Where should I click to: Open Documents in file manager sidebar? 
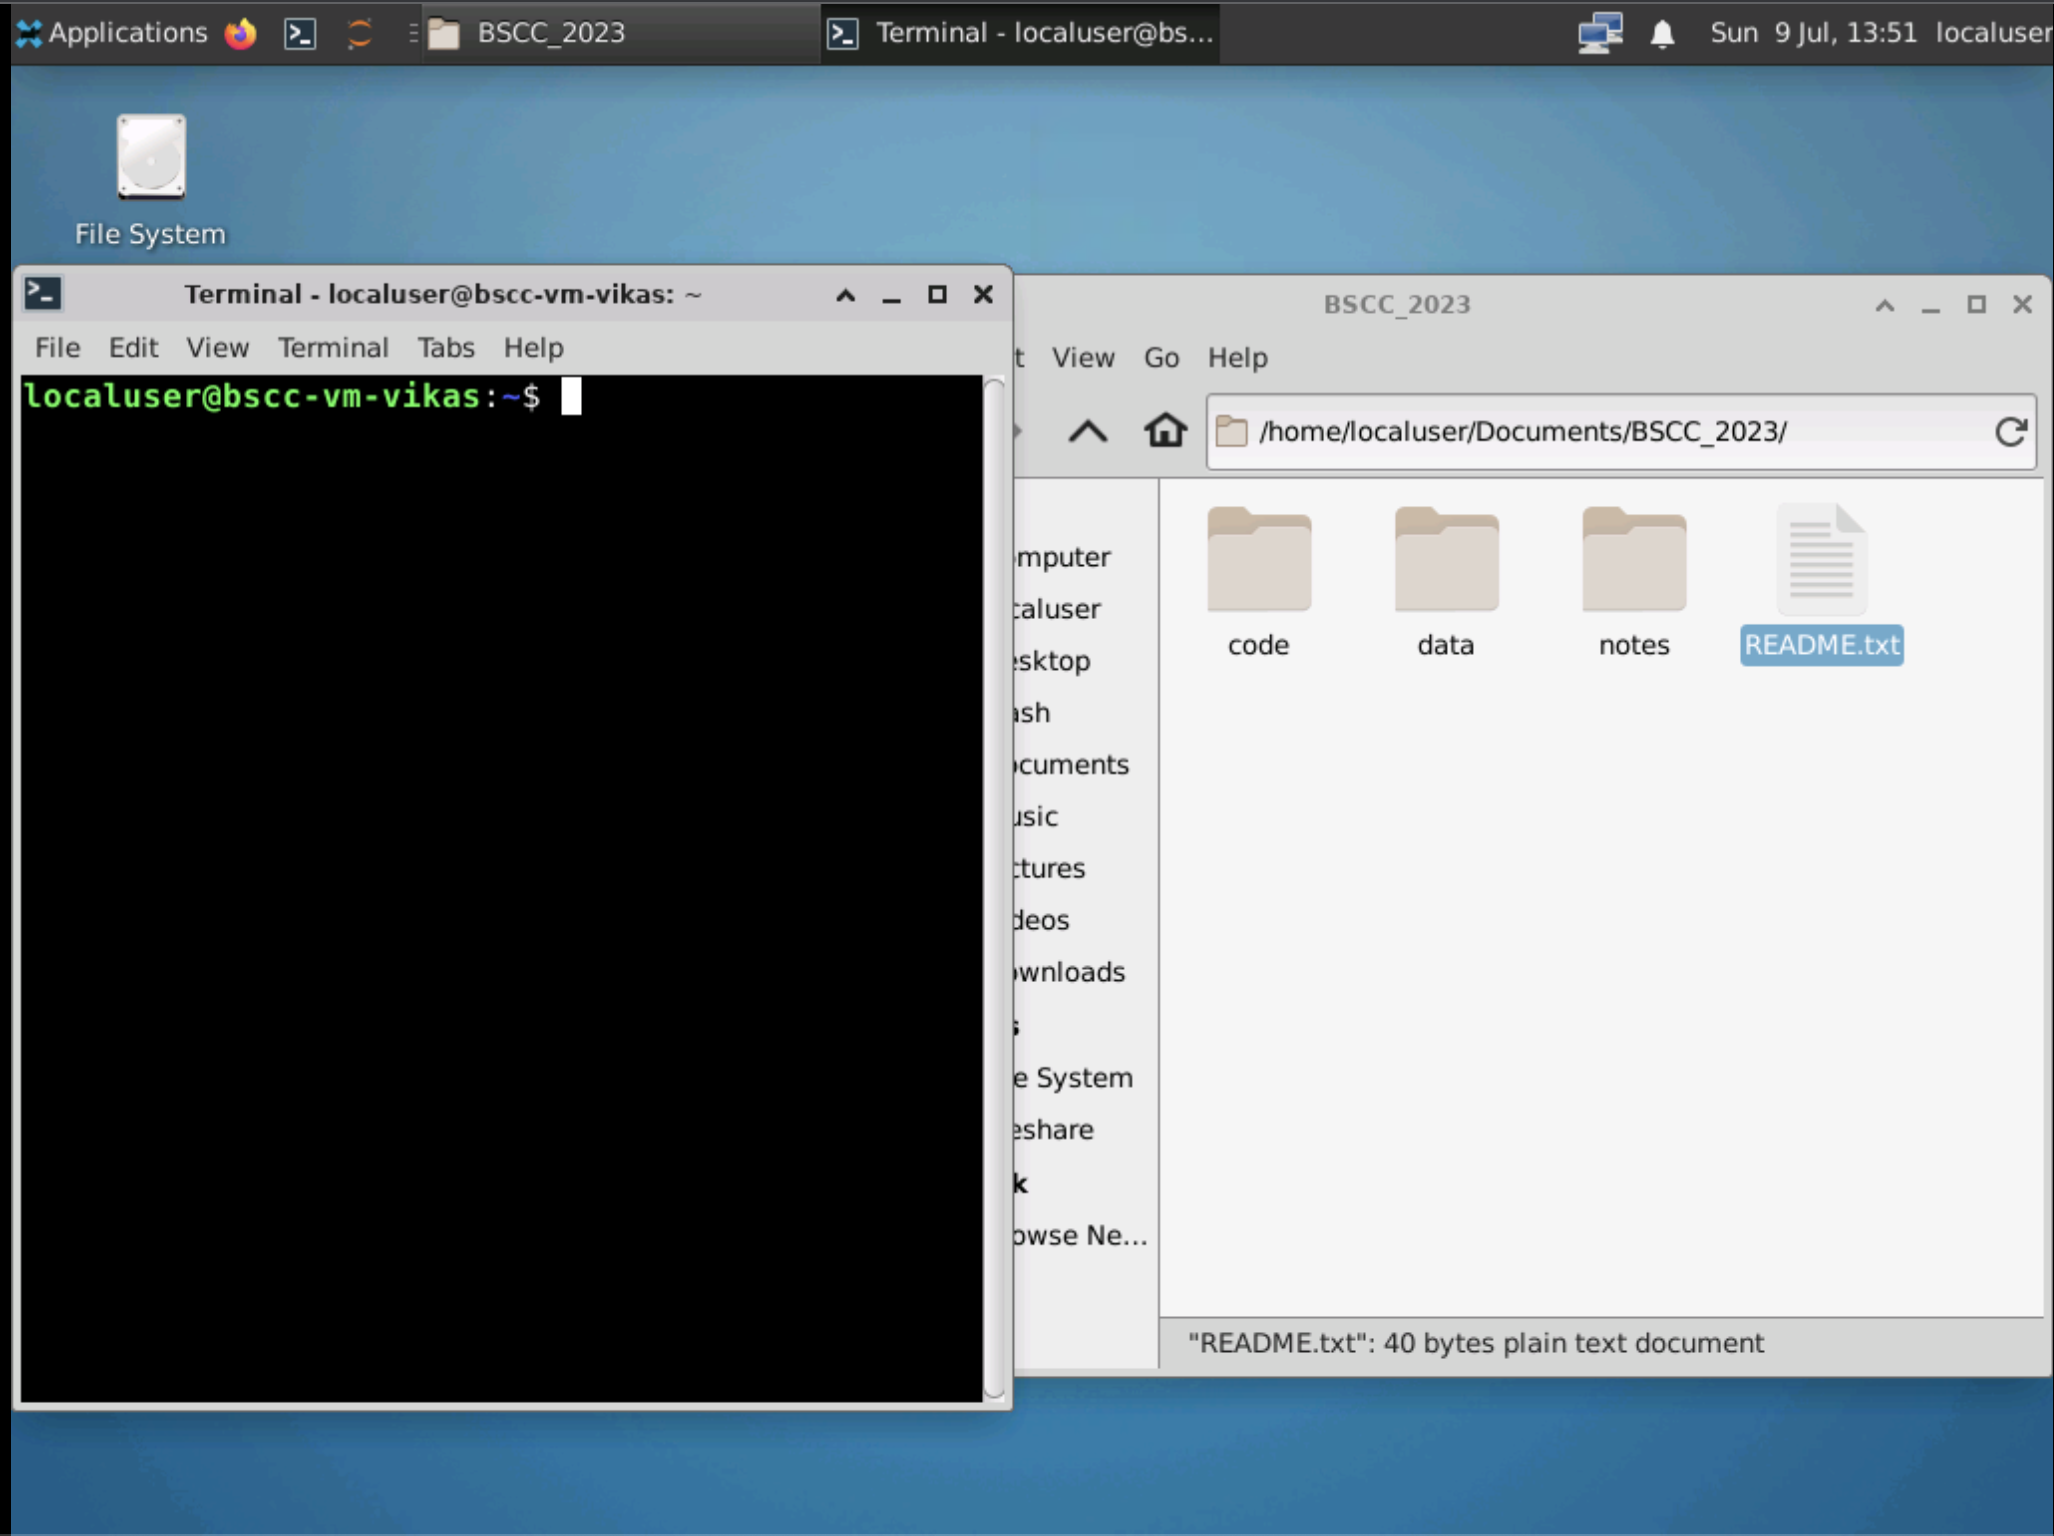click(x=1072, y=764)
